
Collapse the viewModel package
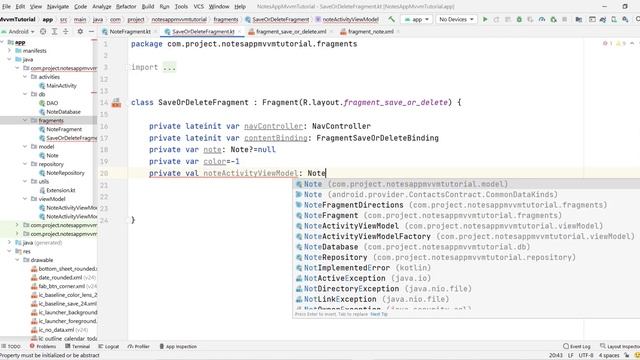25,199
